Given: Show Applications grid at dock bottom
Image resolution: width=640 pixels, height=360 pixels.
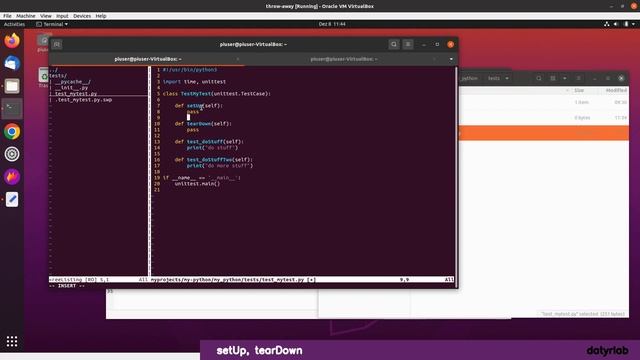Looking at the screenshot, I should 12,341.
